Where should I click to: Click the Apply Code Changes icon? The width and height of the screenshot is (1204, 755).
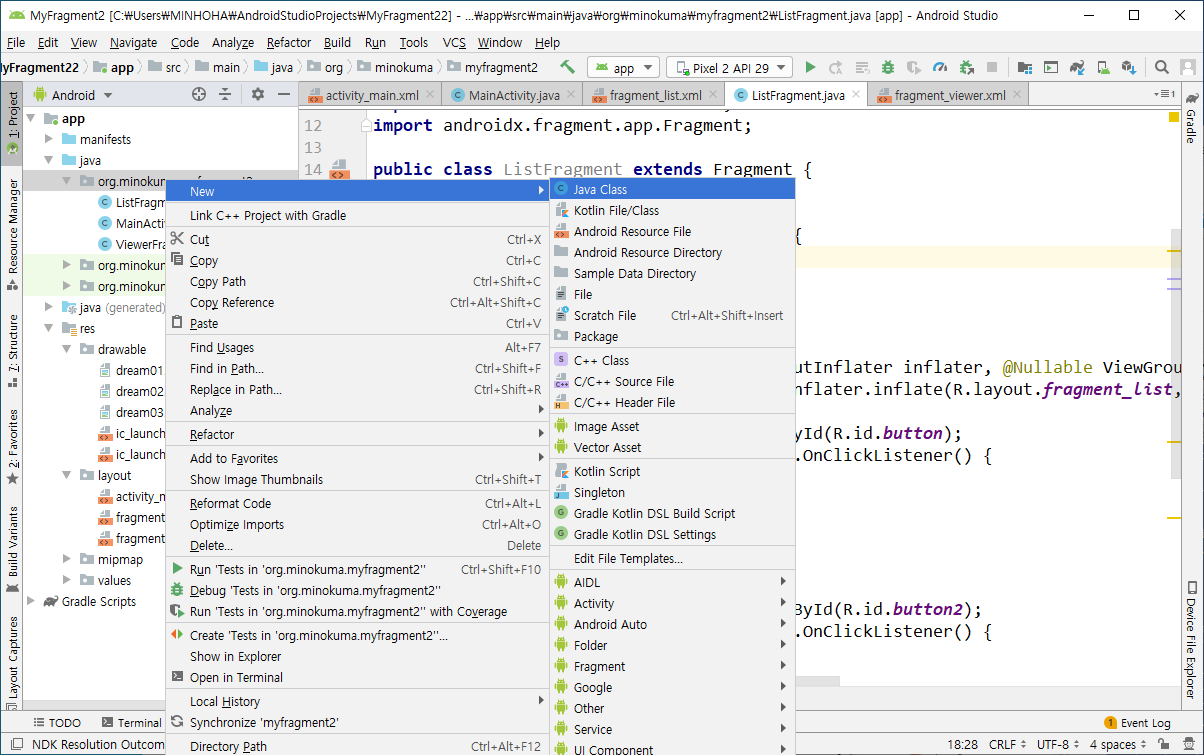pos(862,67)
